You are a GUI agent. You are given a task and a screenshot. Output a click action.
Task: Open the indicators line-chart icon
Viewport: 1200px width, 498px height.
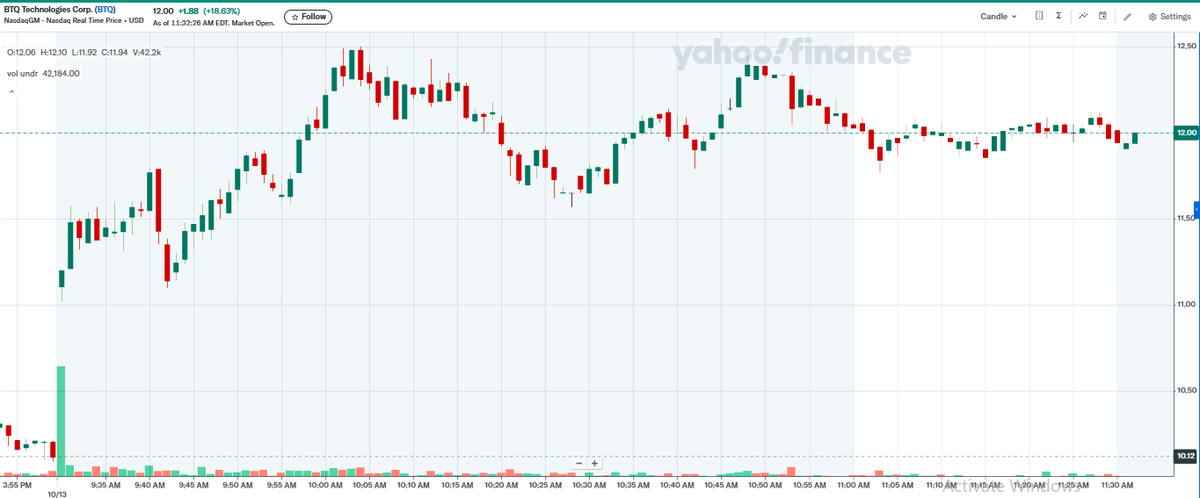tap(1083, 16)
